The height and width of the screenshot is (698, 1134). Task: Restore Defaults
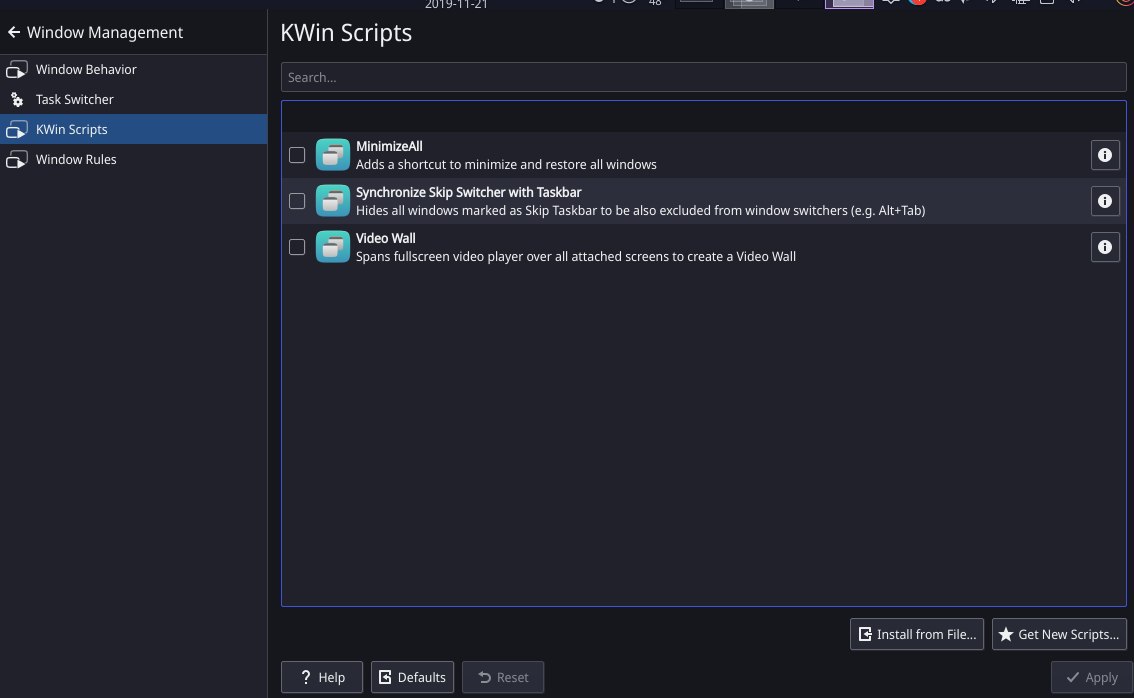412,677
